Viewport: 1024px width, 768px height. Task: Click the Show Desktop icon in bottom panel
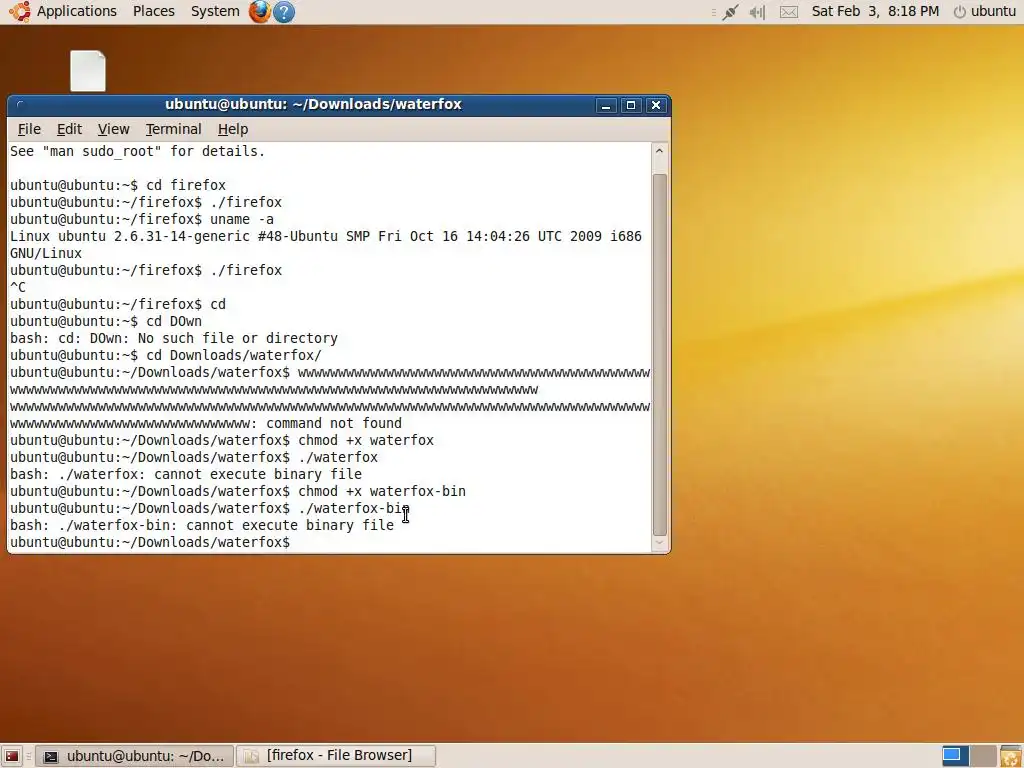tap(12, 756)
